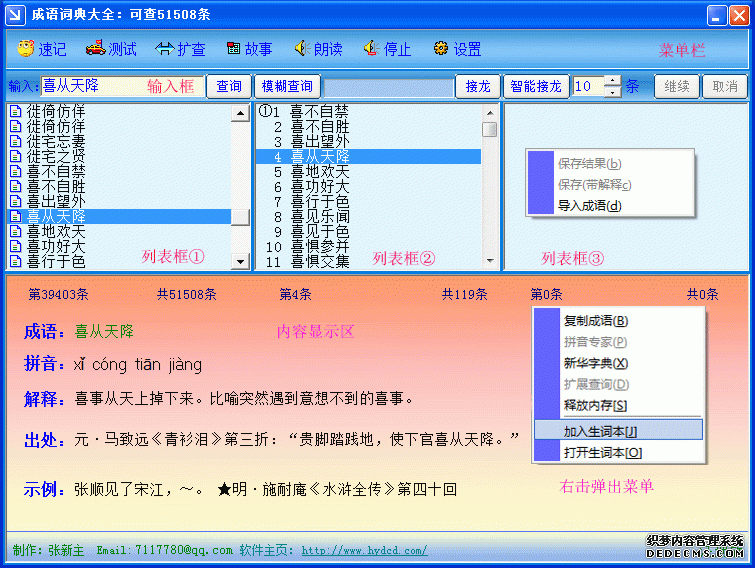Increase the count with spinner up arrow
Viewport: 755px width, 568px height.
click(x=612, y=81)
